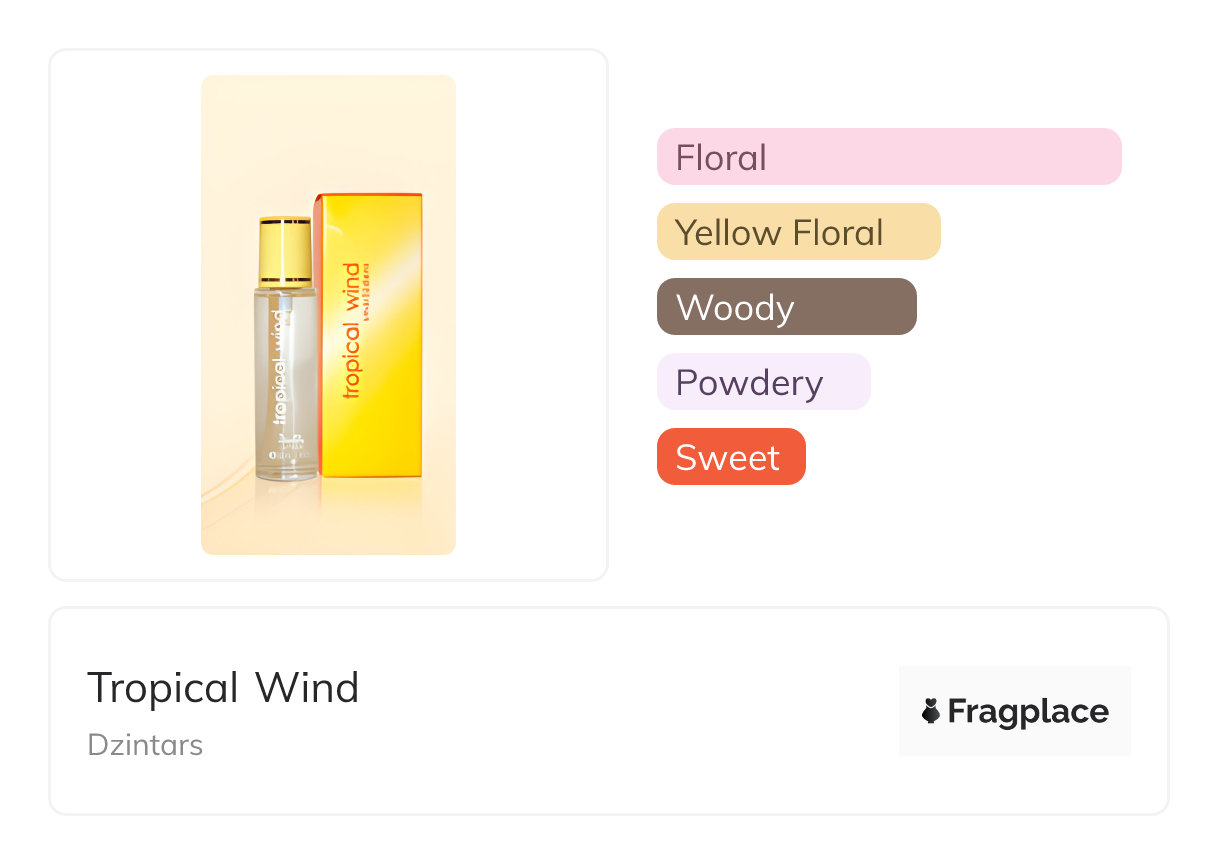This screenshot has height=864, width=1218.
Task: Click the product photo's cream background
Action: 235,150
